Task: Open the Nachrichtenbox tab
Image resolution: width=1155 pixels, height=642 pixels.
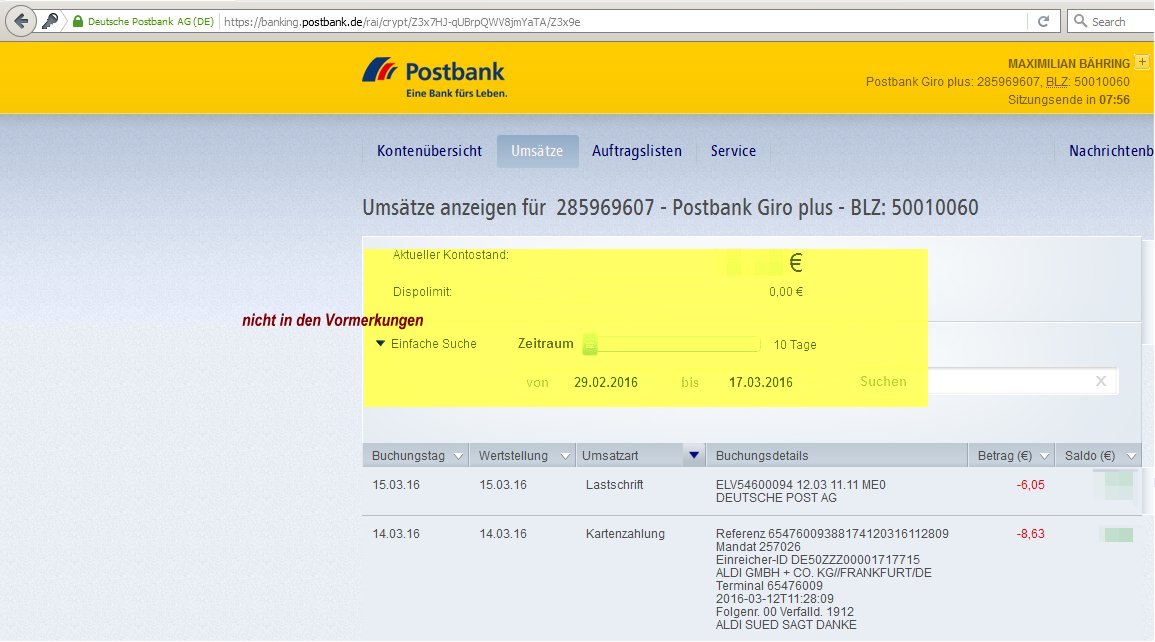Action: [x=1111, y=151]
